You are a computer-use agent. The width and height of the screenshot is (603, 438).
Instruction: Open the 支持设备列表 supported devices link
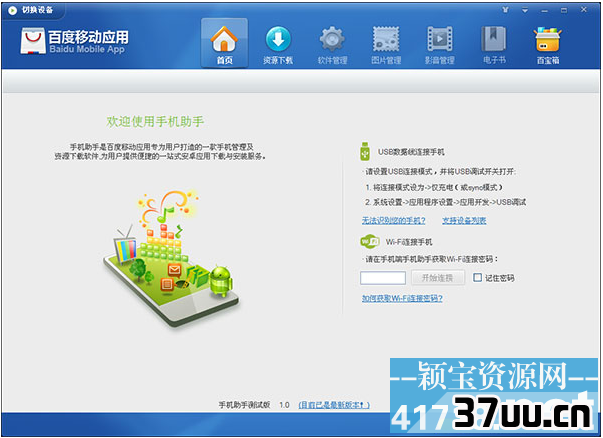464,220
